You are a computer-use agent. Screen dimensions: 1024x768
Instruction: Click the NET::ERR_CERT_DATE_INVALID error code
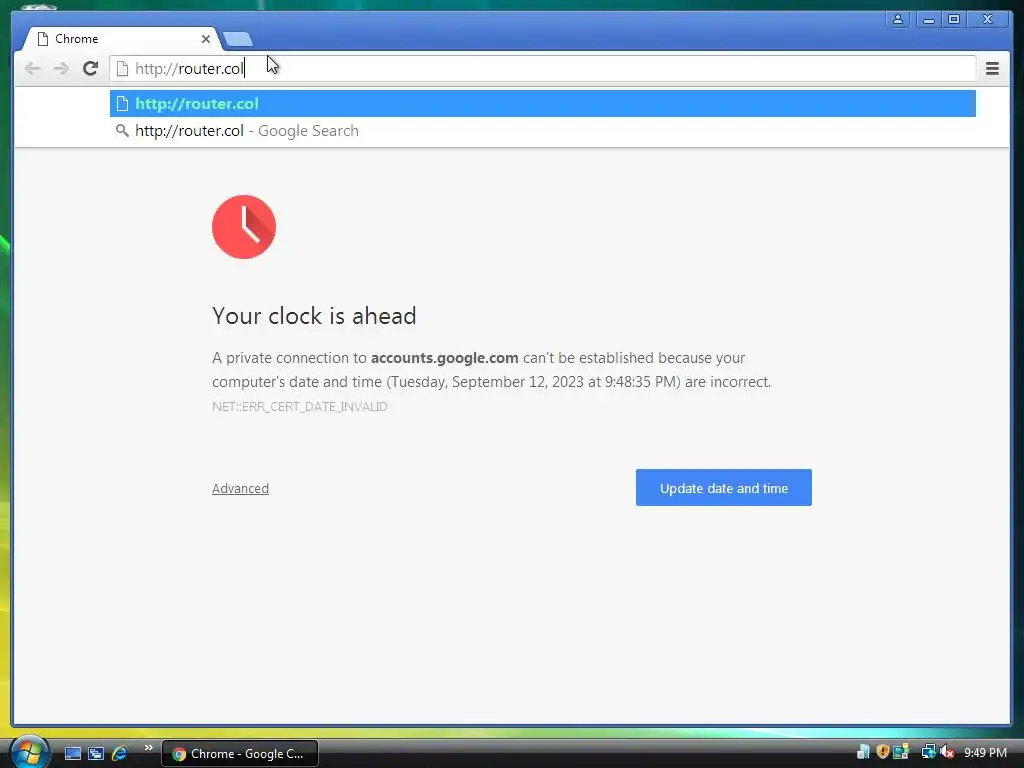click(x=300, y=407)
